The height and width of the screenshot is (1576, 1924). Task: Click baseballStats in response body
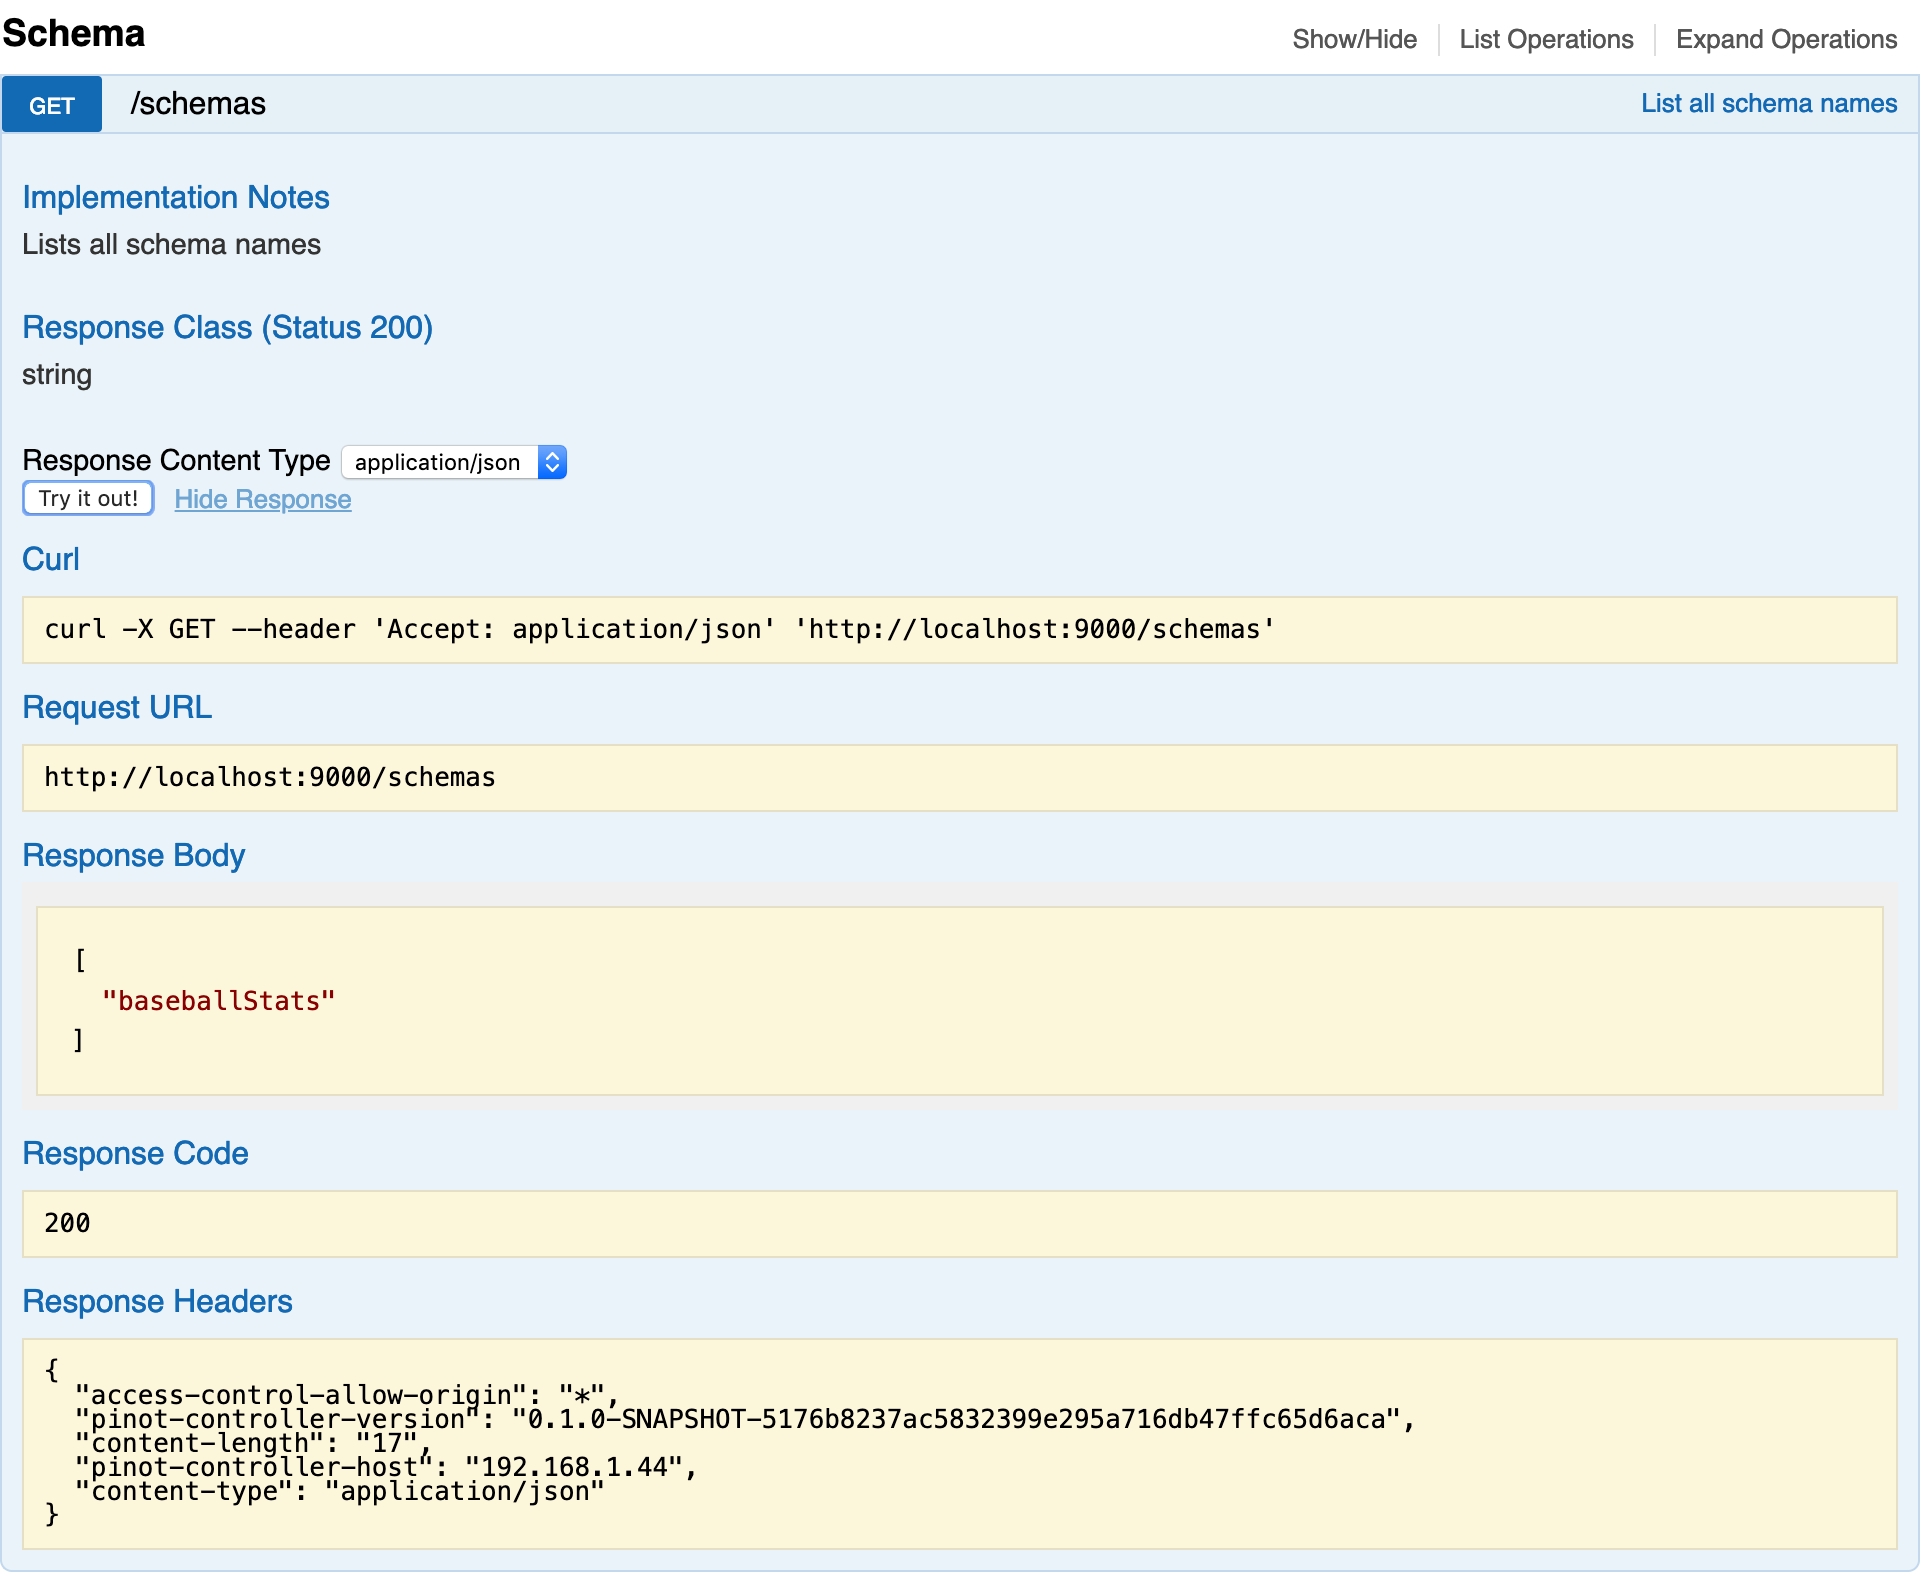pos(219,1001)
